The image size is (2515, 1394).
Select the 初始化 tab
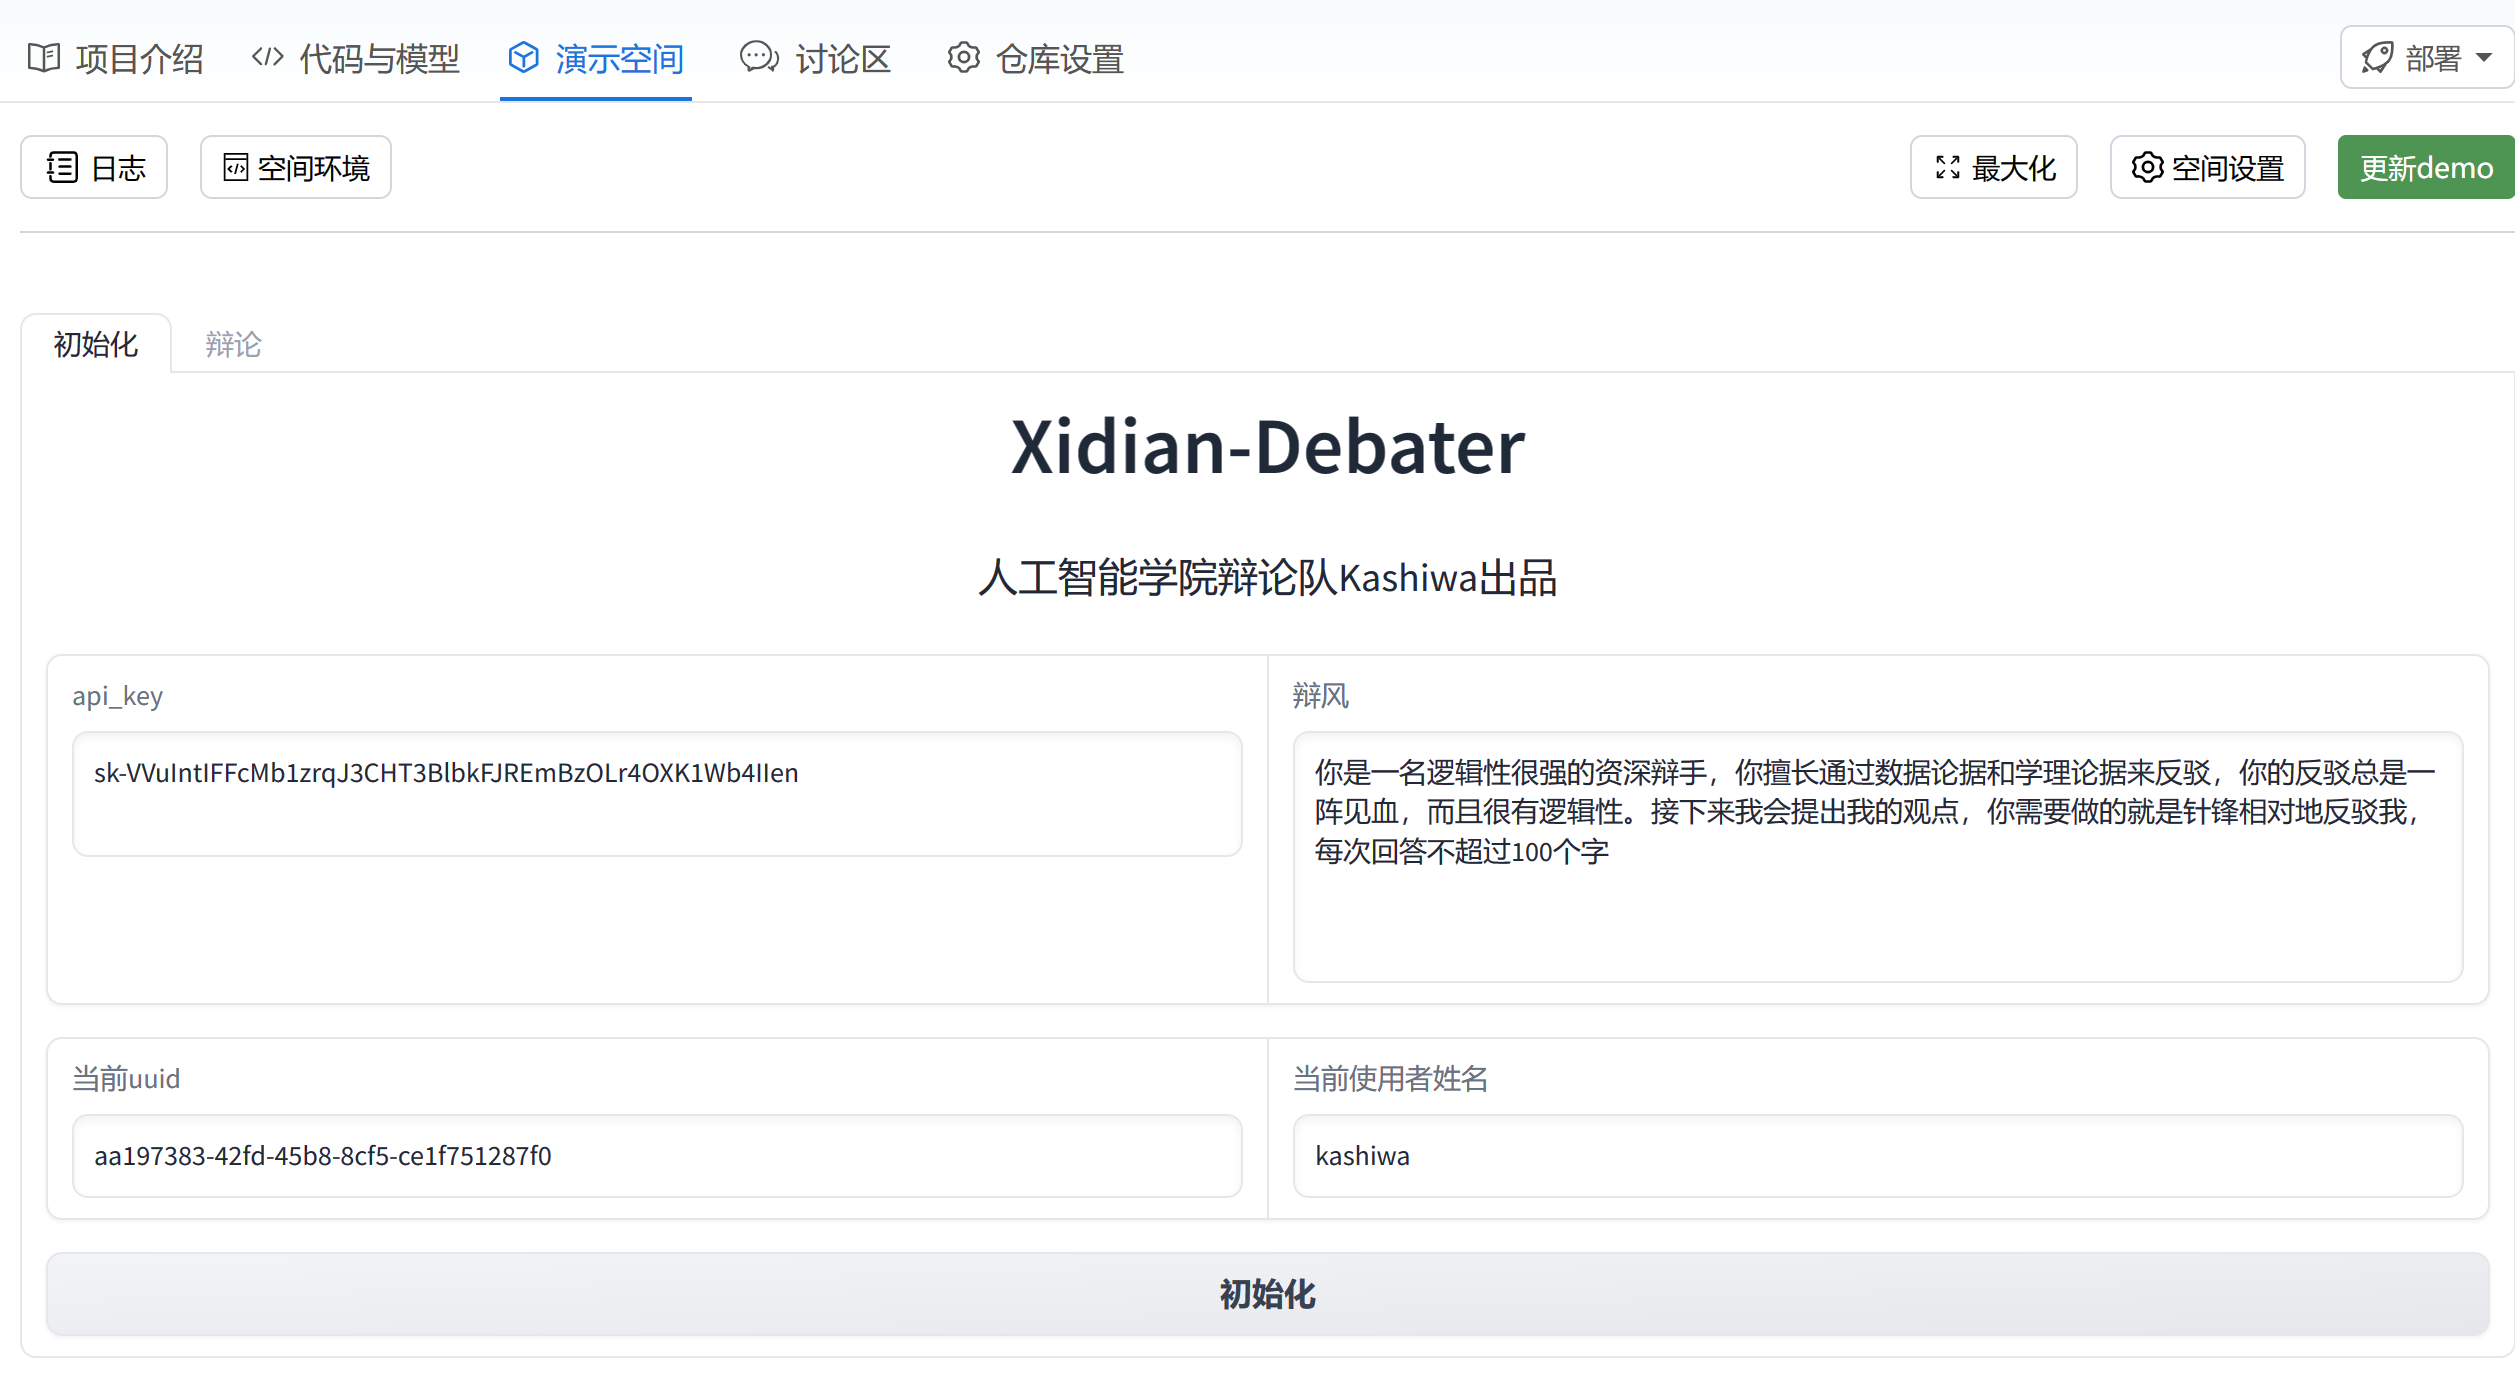(96, 344)
